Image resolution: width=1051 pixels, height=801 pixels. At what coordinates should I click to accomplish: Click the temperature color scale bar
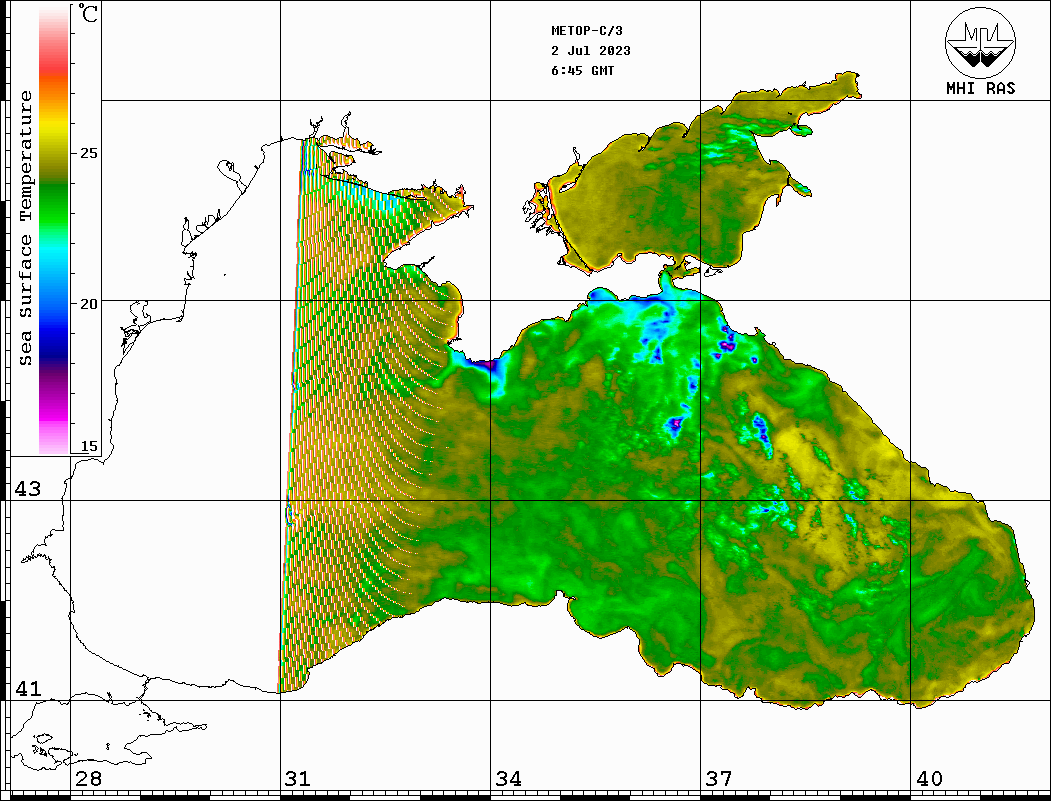[54, 230]
